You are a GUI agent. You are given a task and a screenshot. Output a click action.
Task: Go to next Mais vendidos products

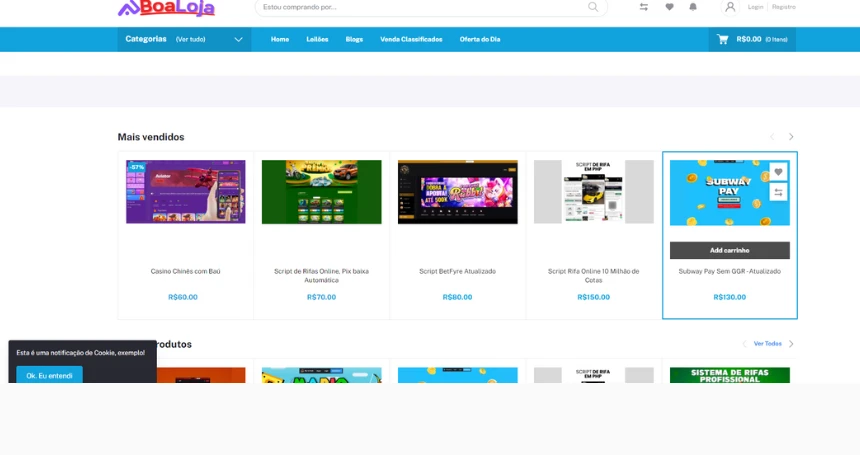coord(791,137)
